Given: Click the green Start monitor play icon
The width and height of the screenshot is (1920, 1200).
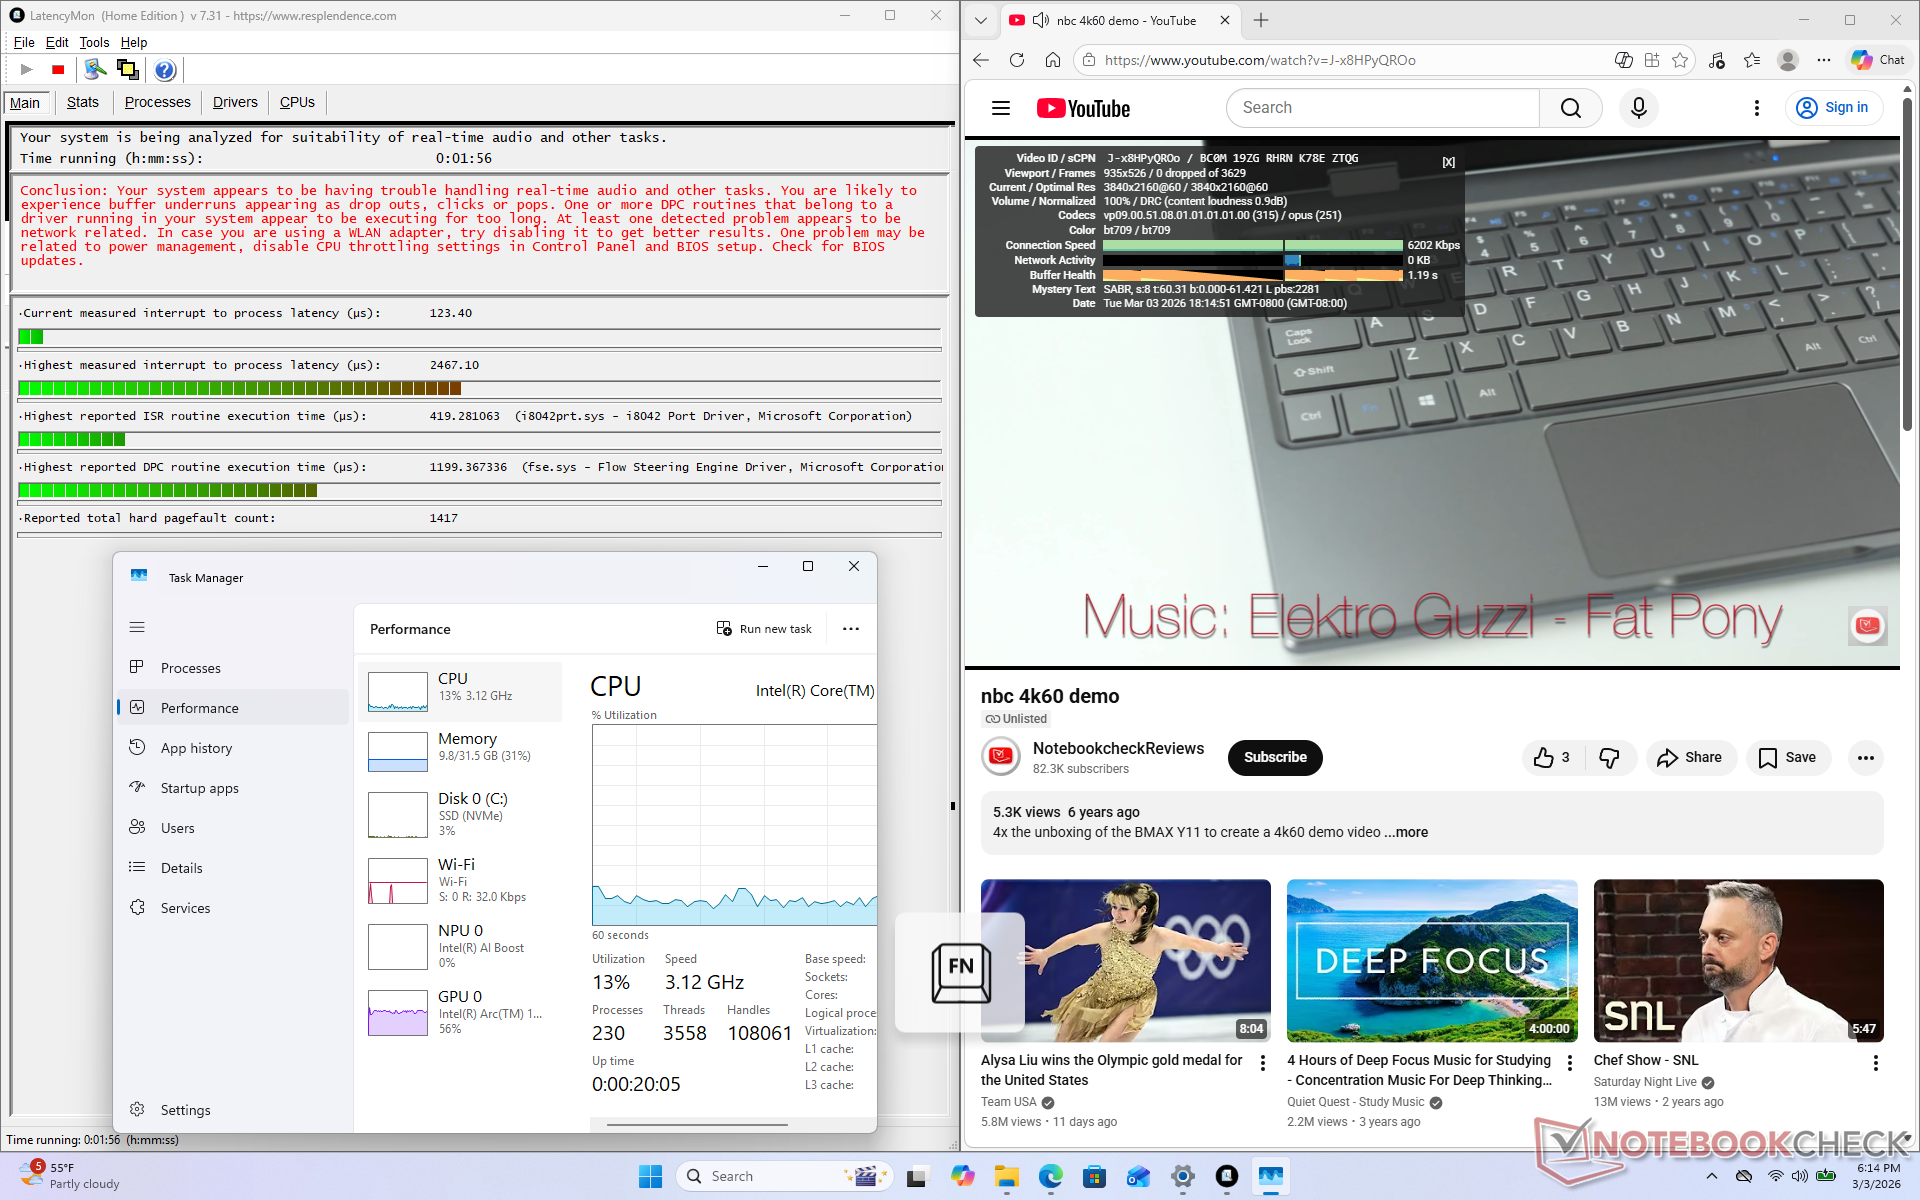Looking at the screenshot, I should click(x=27, y=70).
